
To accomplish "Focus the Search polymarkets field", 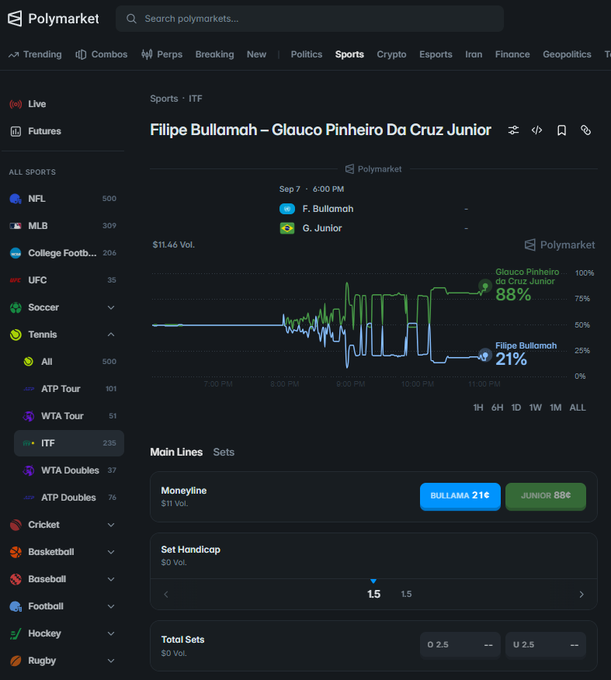I will click(x=310, y=19).
